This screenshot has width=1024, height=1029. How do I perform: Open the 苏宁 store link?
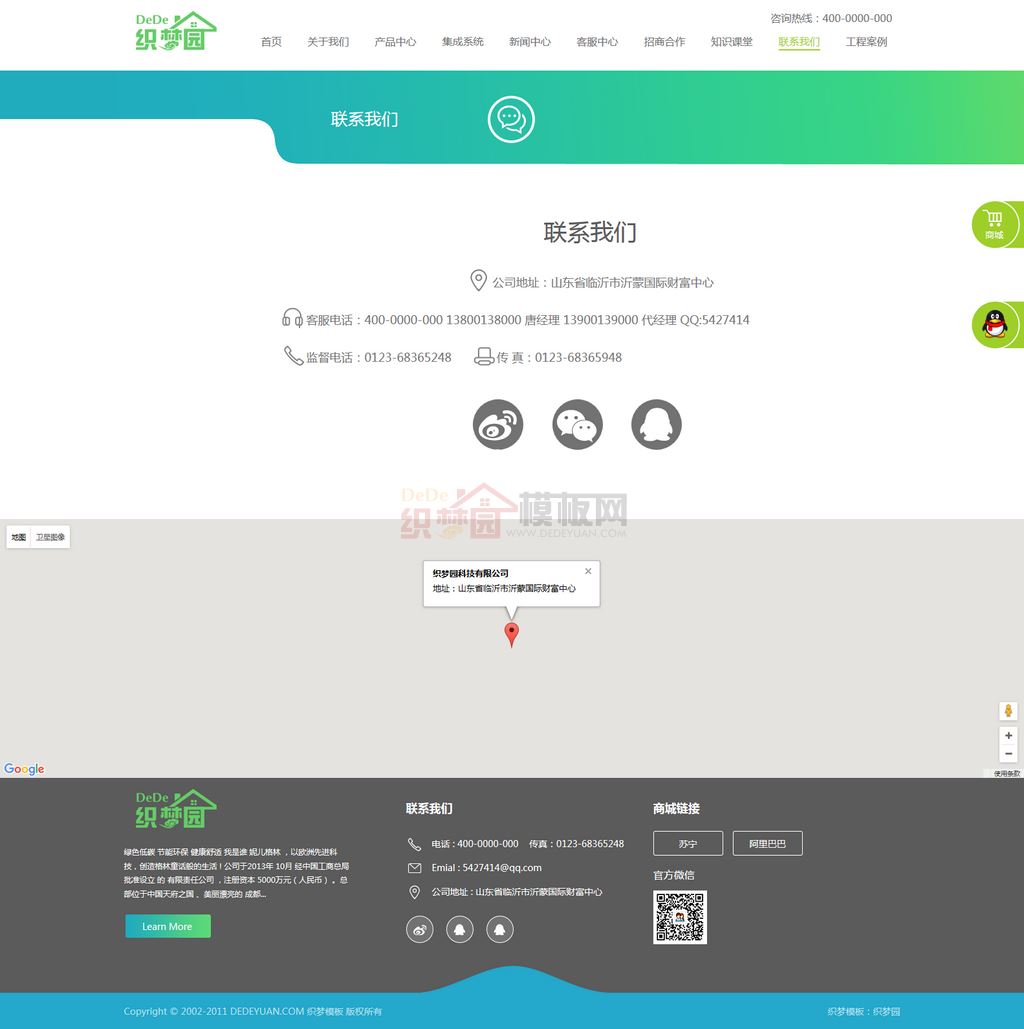click(687, 844)
